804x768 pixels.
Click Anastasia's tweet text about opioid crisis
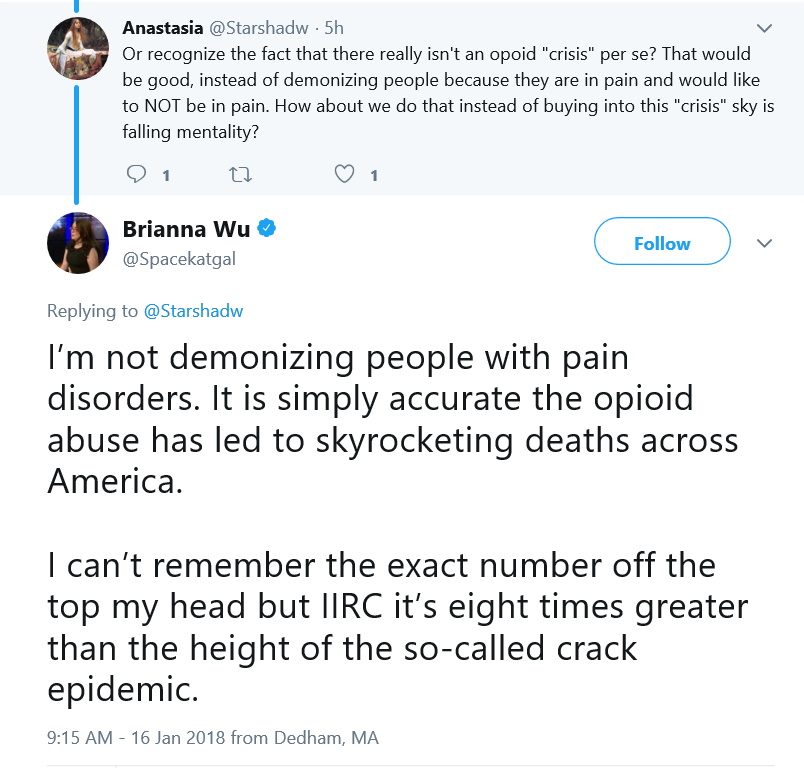click(x=448, y=93)
